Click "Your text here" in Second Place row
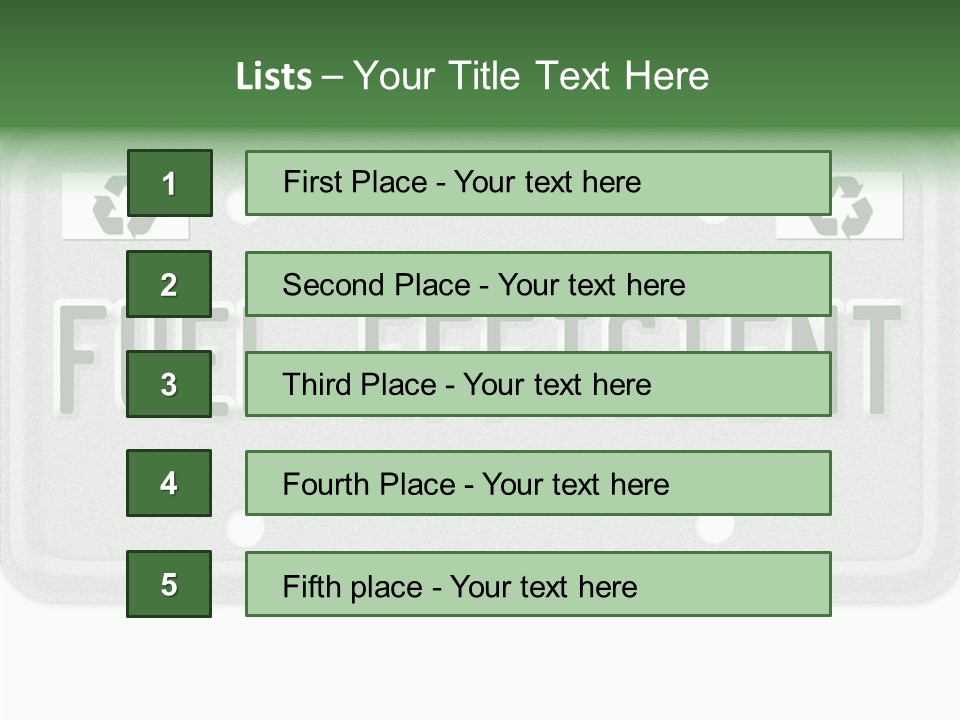Viewport: 960px width, 720px height. 592,285
